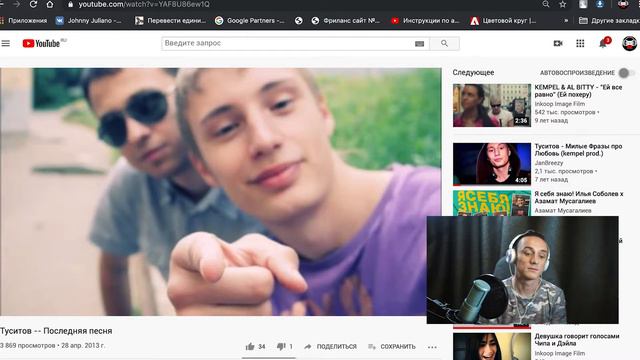This screenshot has height=360, width=640.
Task: Go to the browser home page icon
Action: tap(50, 4)
